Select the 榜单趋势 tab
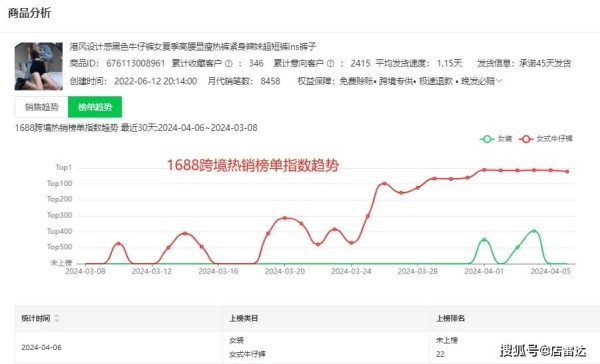This screenshot has height=364, width=600. point(95,107)
